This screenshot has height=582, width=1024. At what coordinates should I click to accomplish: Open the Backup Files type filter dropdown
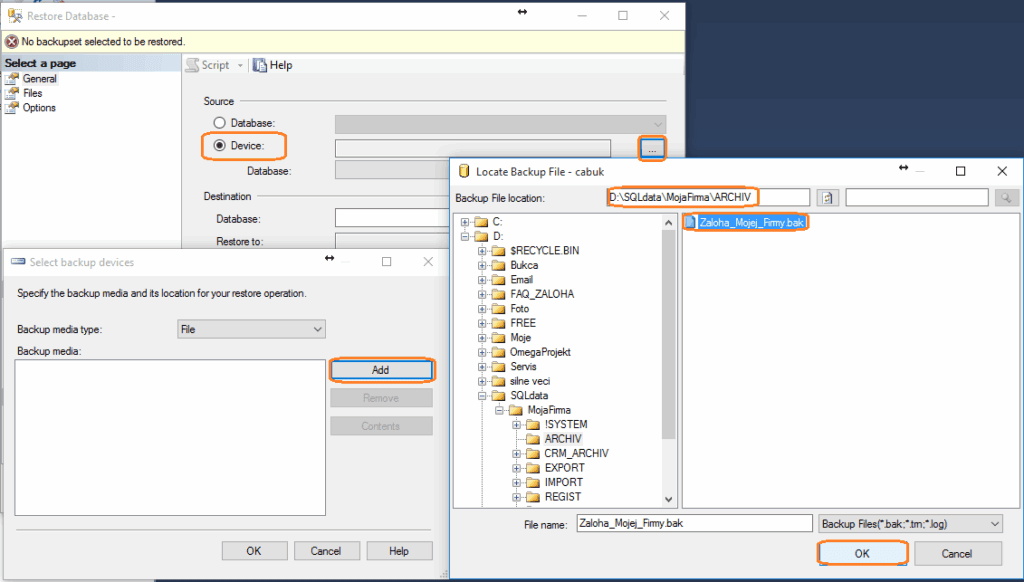[x=909, y=523]
